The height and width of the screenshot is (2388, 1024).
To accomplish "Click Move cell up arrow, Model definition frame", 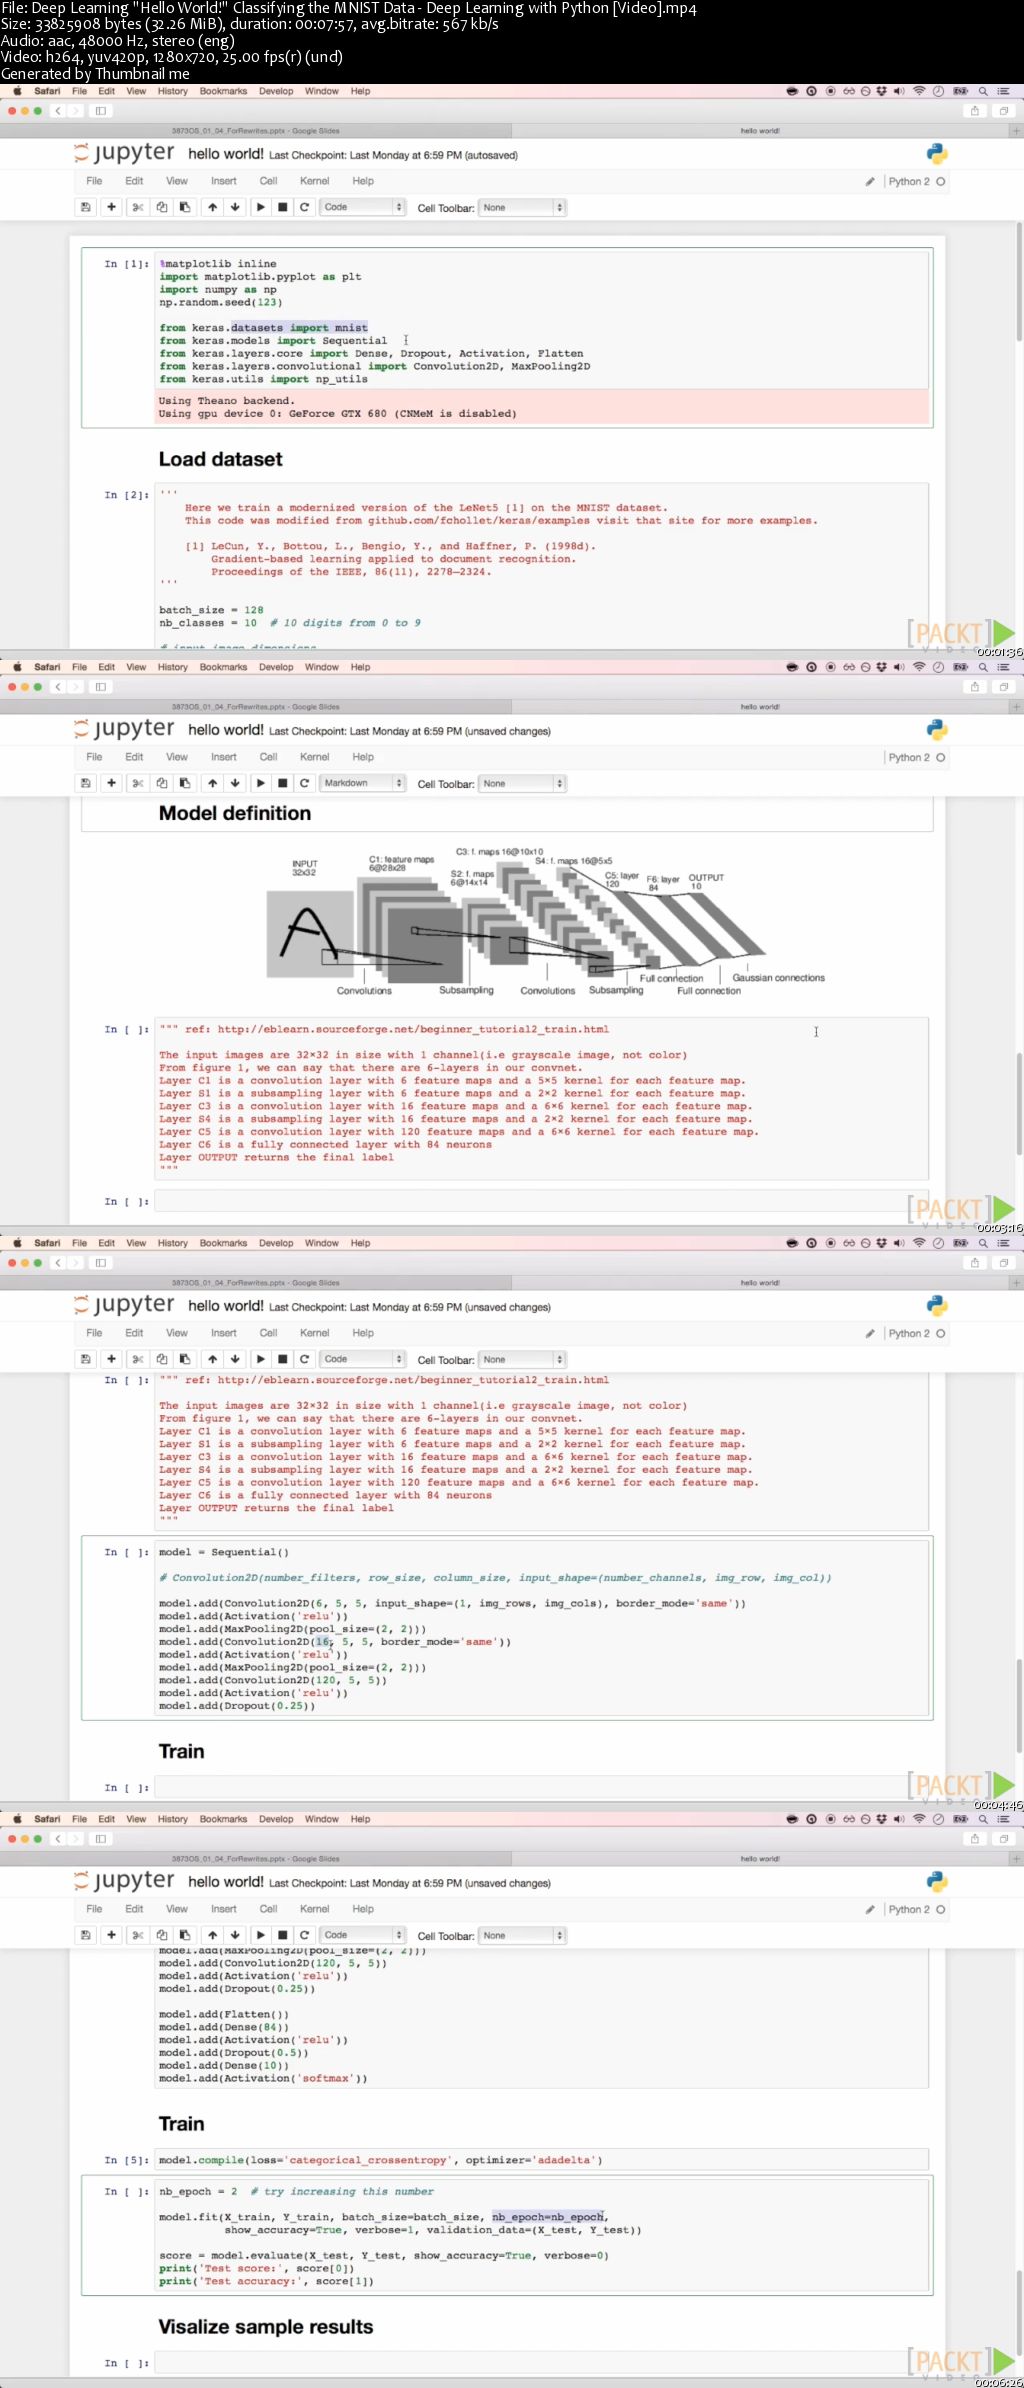I will [212, 783].
